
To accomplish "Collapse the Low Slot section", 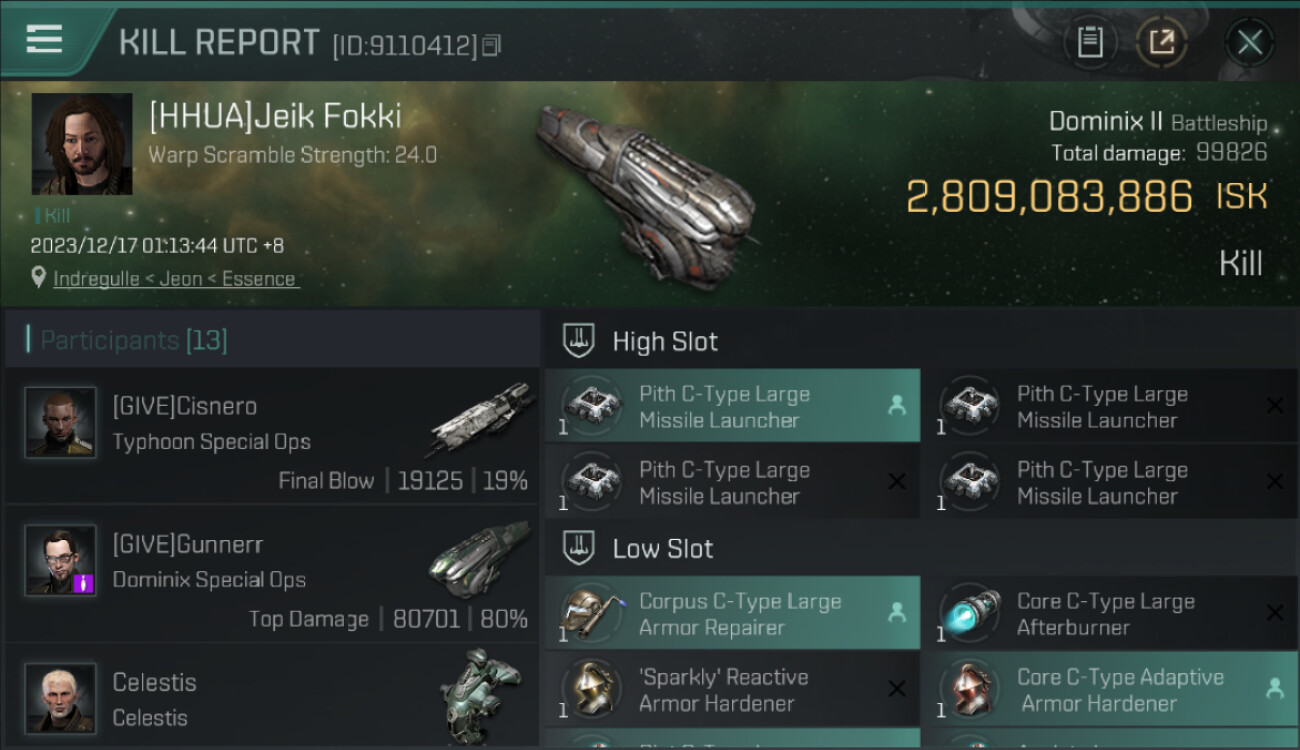I will pyautogui.click(x=578, y=548).
